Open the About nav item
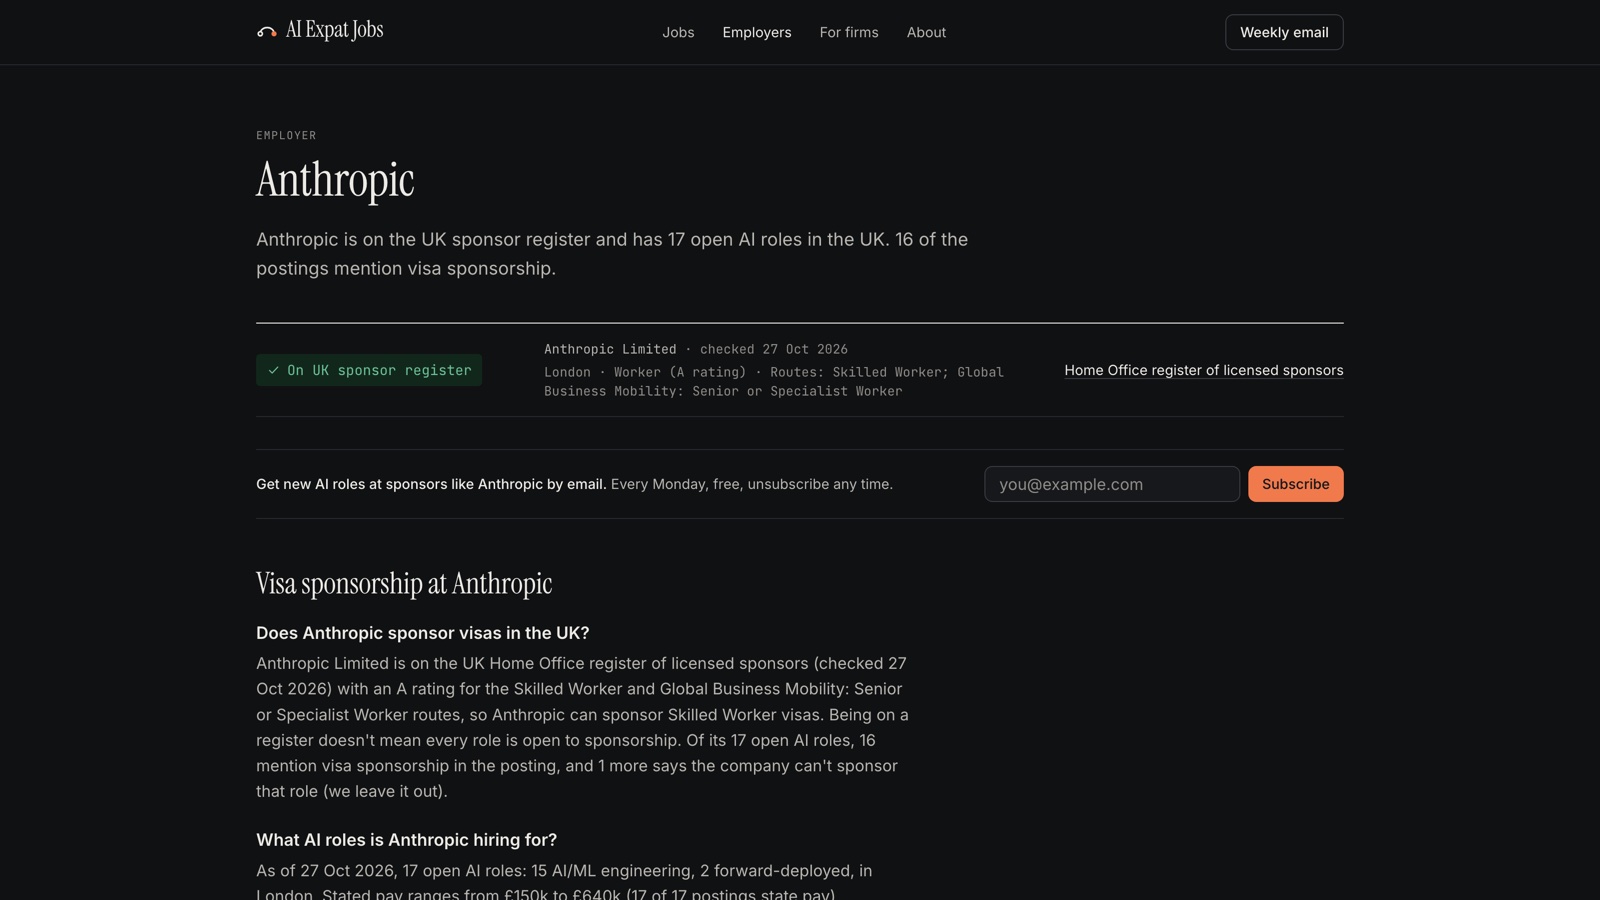This screenshot has height=900, width=1600. pos(926,32)
